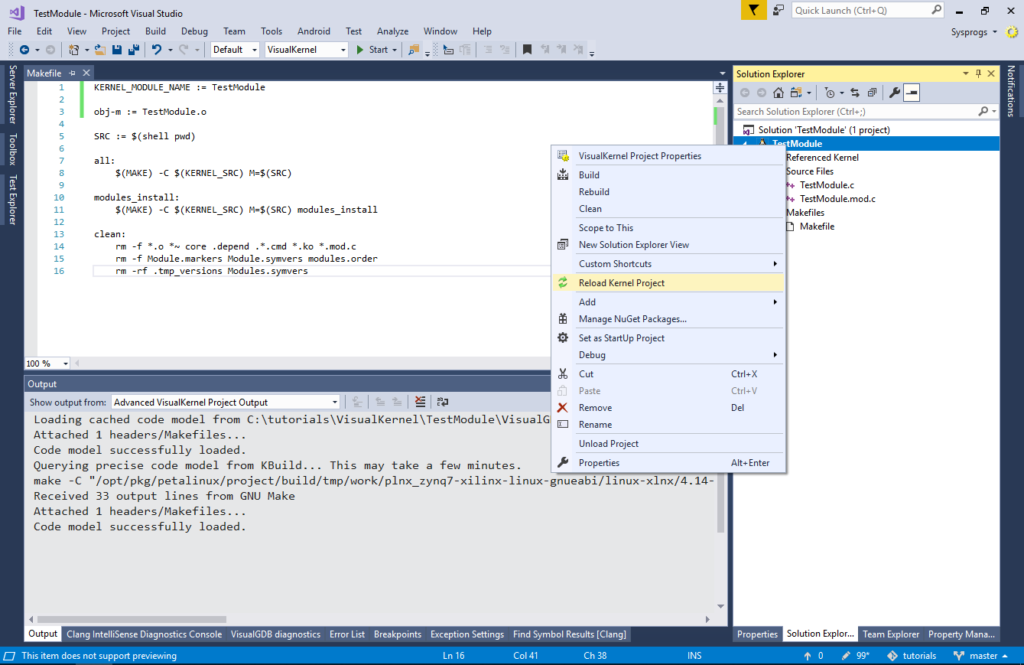1024x665 pixels.
Task: Toggle Word Wrap in the Output window
Action: click(x=442, y=401)
